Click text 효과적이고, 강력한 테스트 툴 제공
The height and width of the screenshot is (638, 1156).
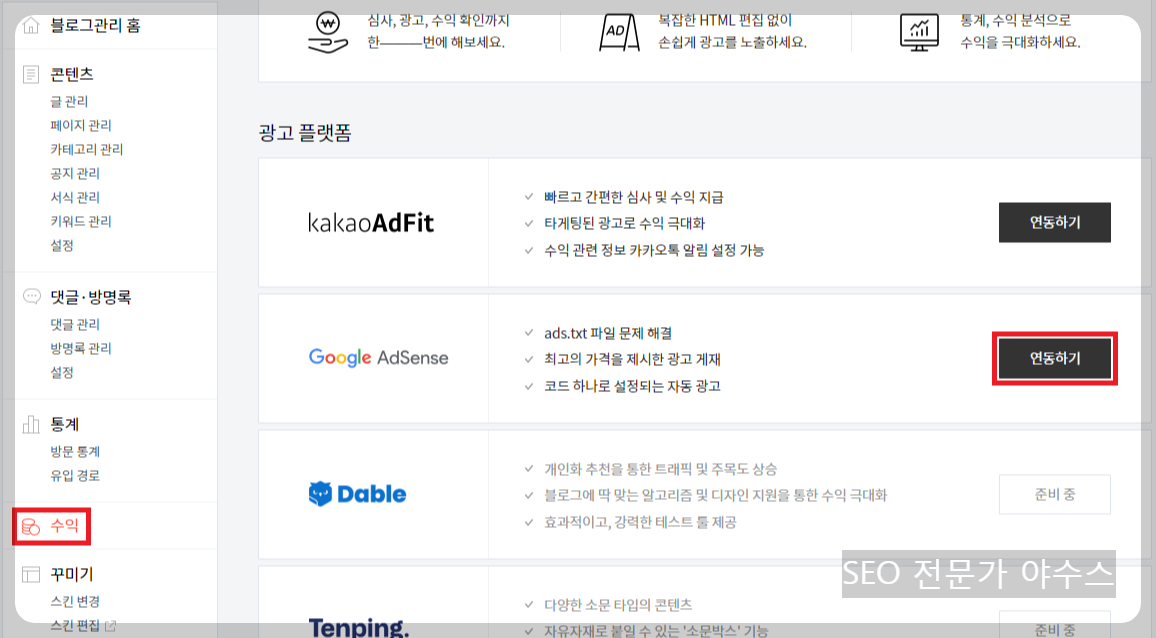click(640, 522)
